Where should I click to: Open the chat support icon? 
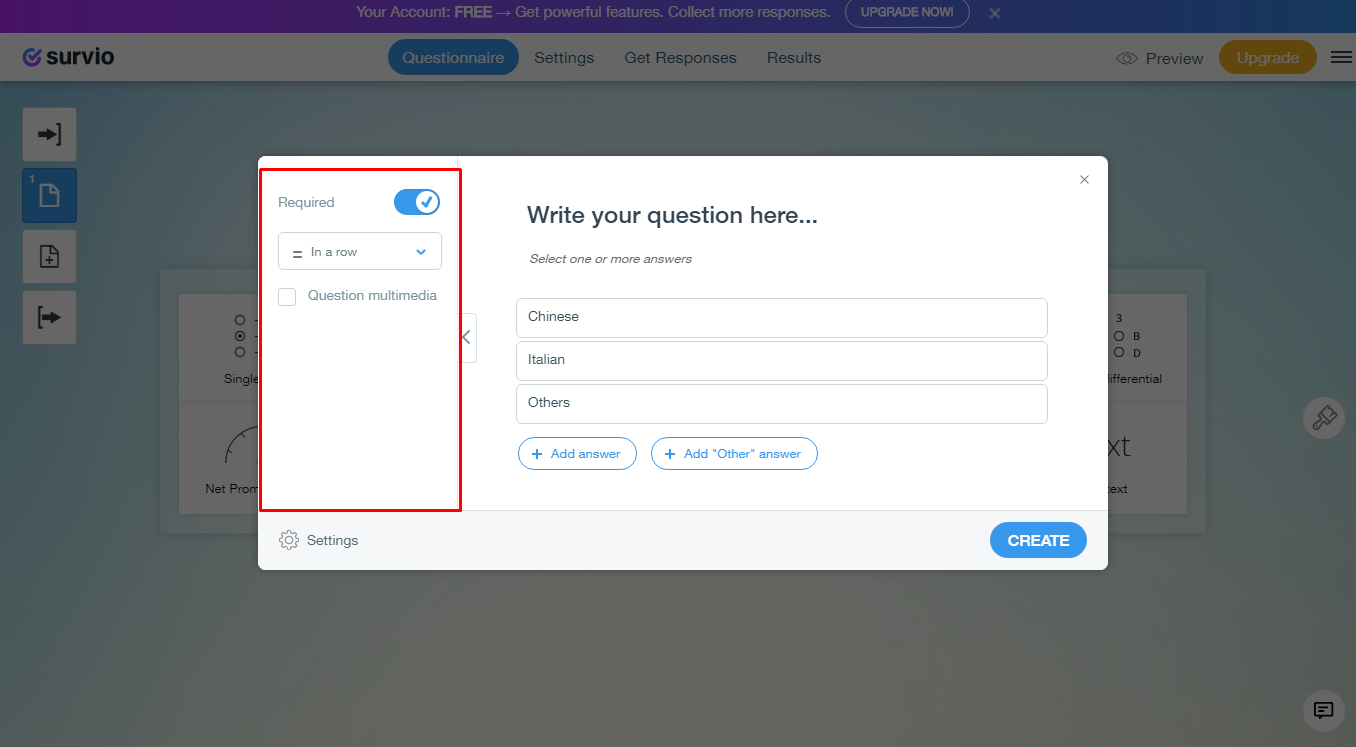(x=1323, y=710)
